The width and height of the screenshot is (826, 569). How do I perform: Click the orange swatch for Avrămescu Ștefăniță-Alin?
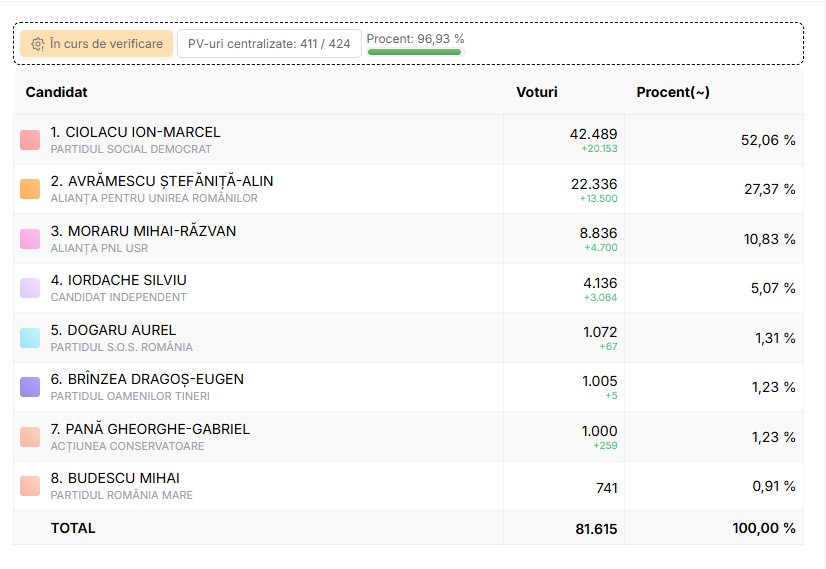[30, 189]
